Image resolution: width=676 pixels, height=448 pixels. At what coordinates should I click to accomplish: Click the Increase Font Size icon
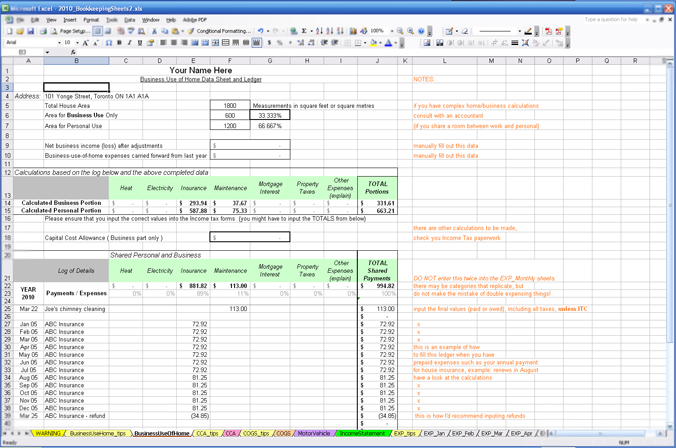(x=85, y=43)
